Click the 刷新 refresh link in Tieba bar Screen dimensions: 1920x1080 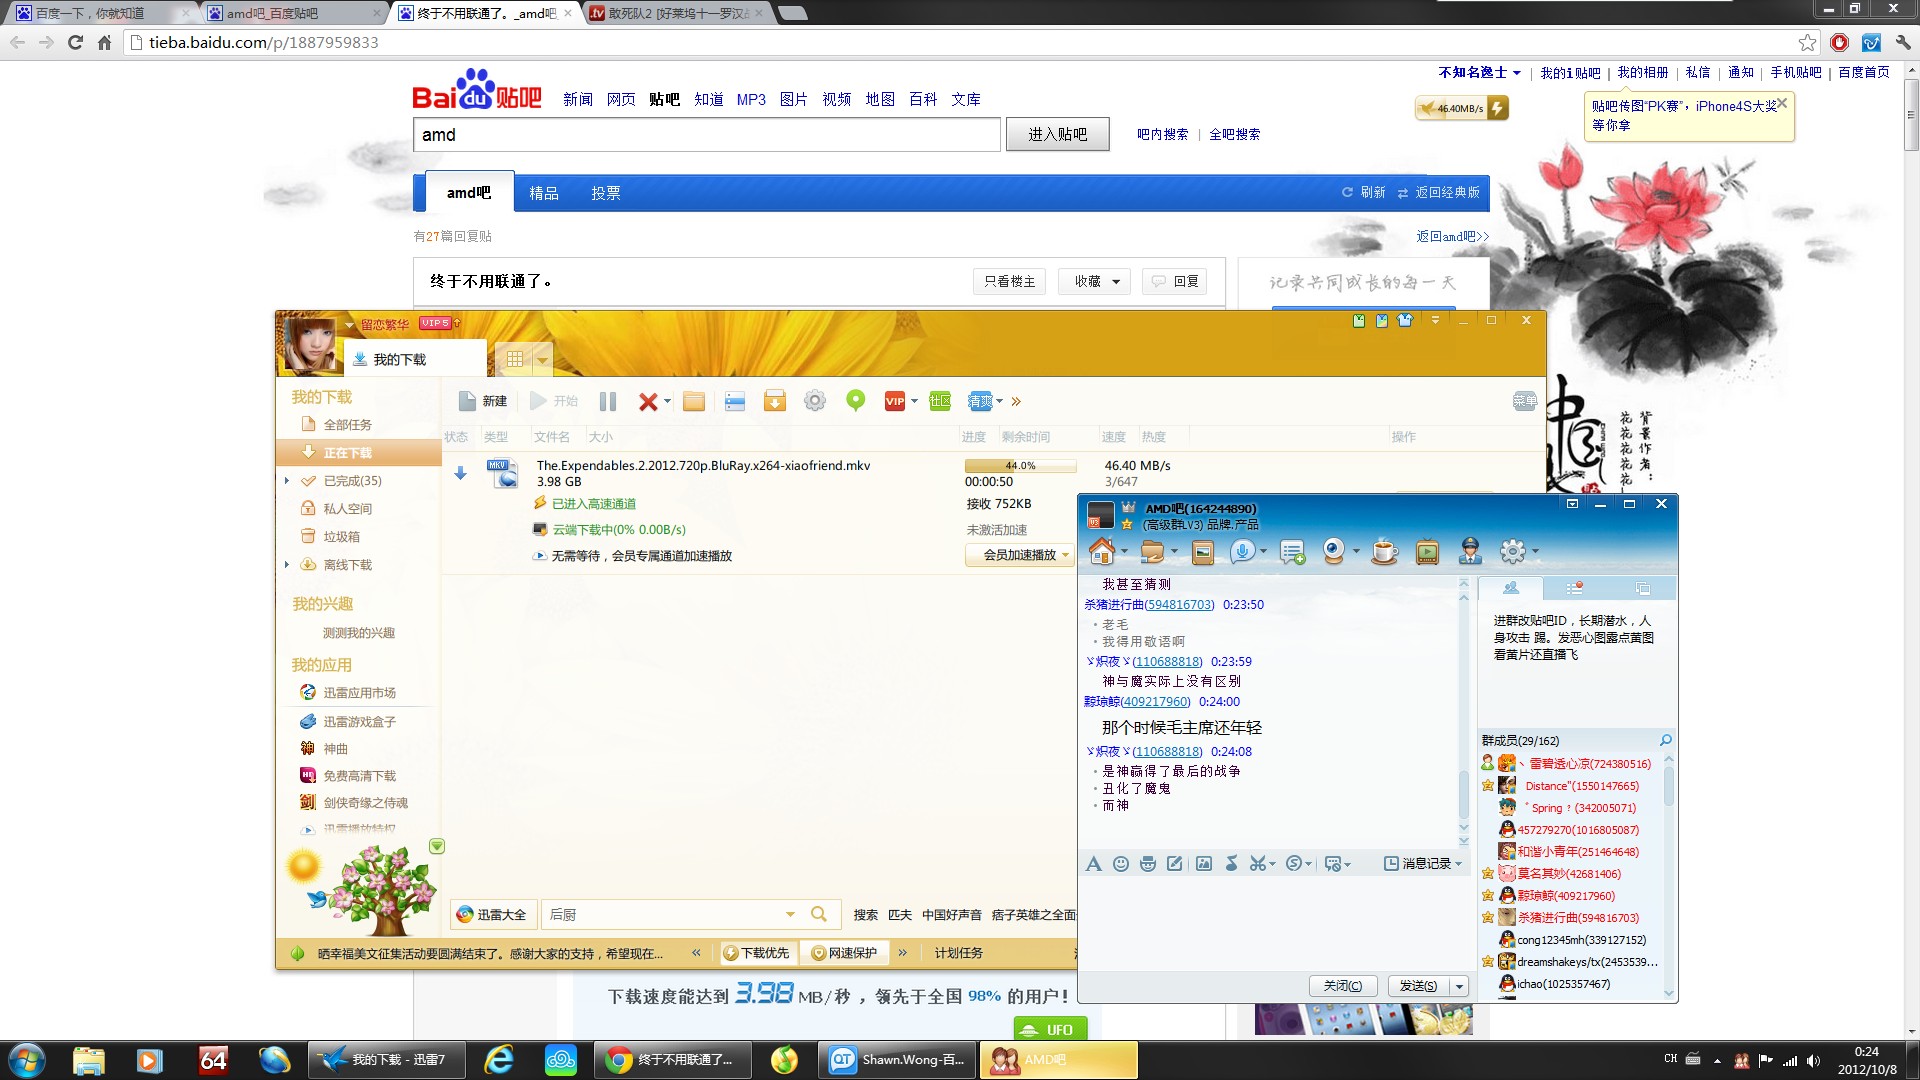tap(1364, 192)
